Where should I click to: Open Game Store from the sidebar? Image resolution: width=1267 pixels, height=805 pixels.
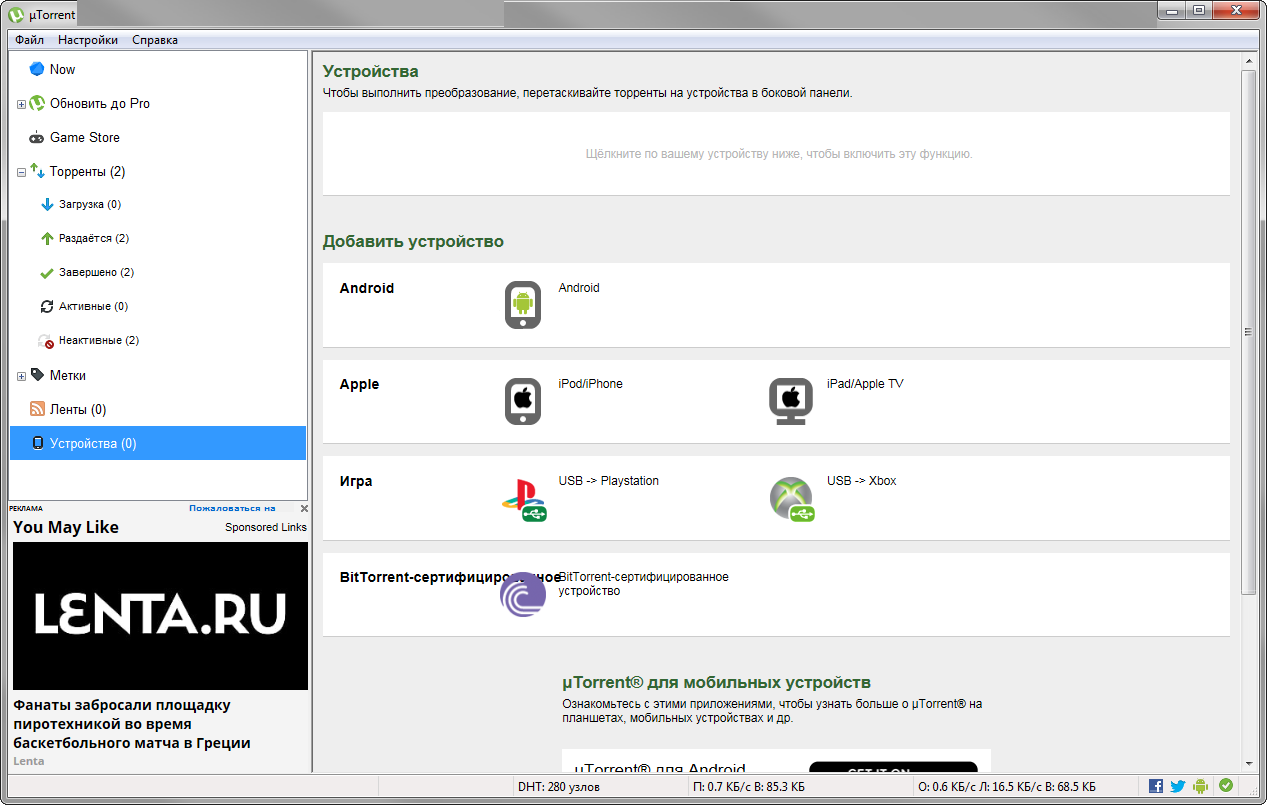(x=84, y=137)
